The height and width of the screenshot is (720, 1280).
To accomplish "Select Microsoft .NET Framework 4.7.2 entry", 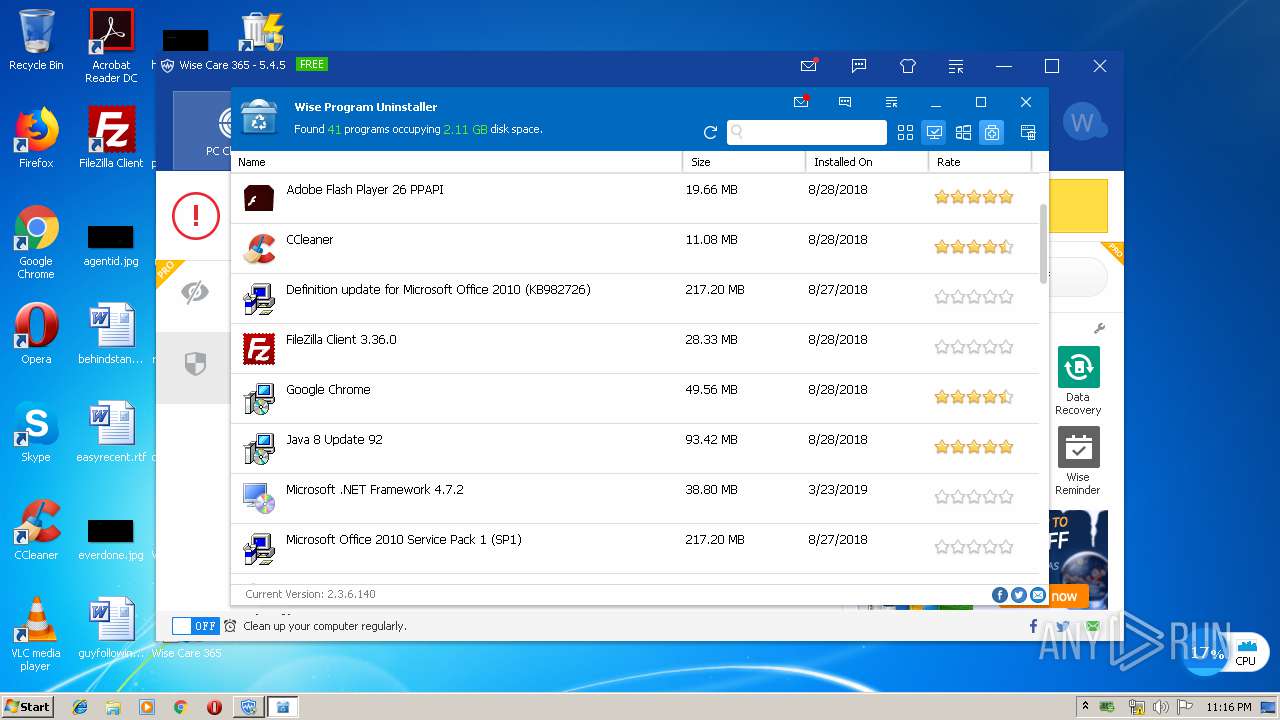I will point(635,498).
